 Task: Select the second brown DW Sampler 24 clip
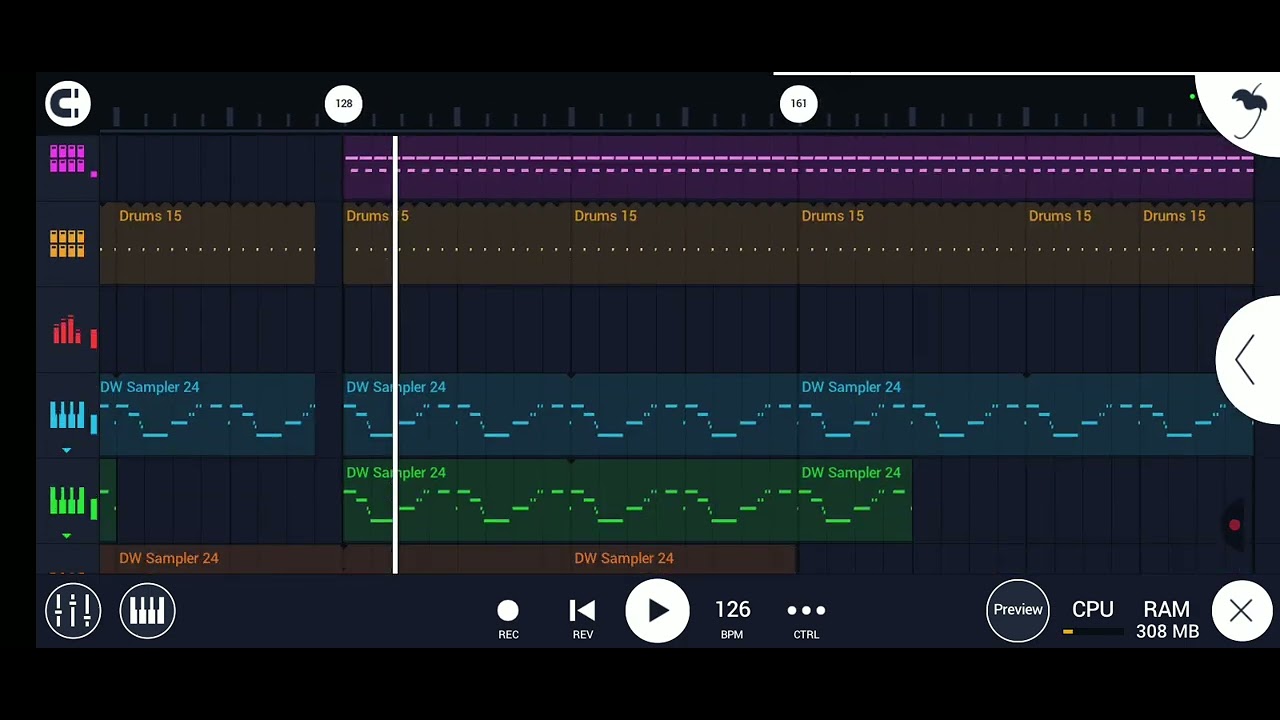pos(684,560)
